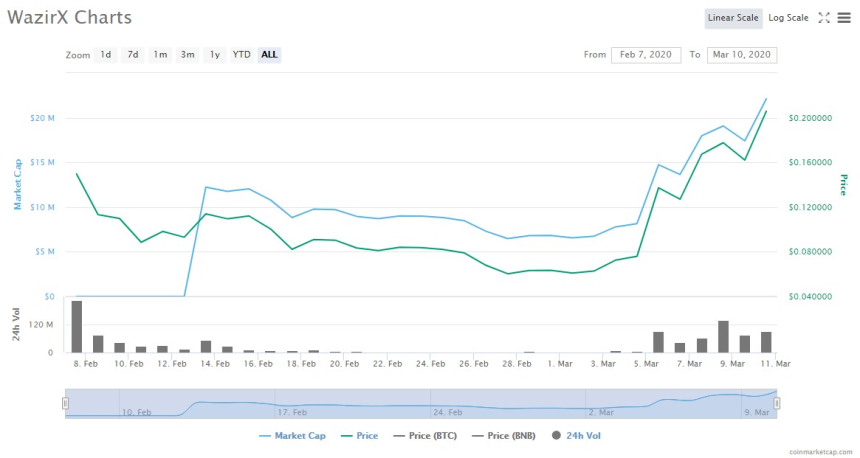Toggle 24h Vol legend item

(x=575, y=435)
